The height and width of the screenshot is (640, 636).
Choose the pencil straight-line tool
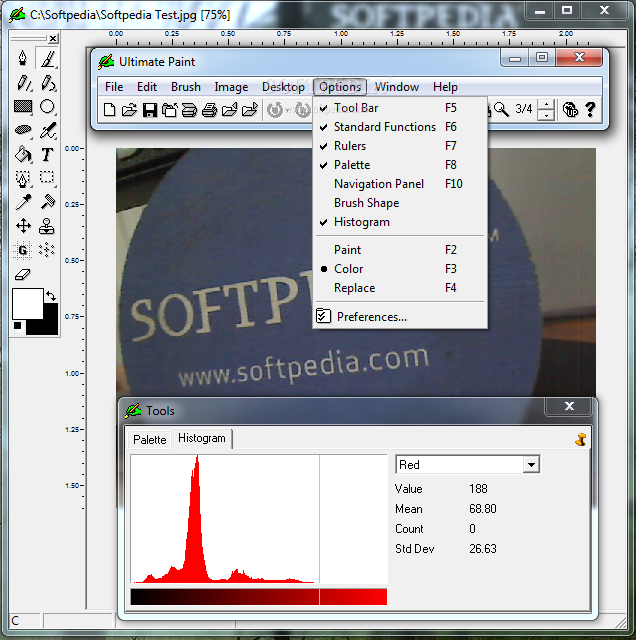tap(23, 83)
